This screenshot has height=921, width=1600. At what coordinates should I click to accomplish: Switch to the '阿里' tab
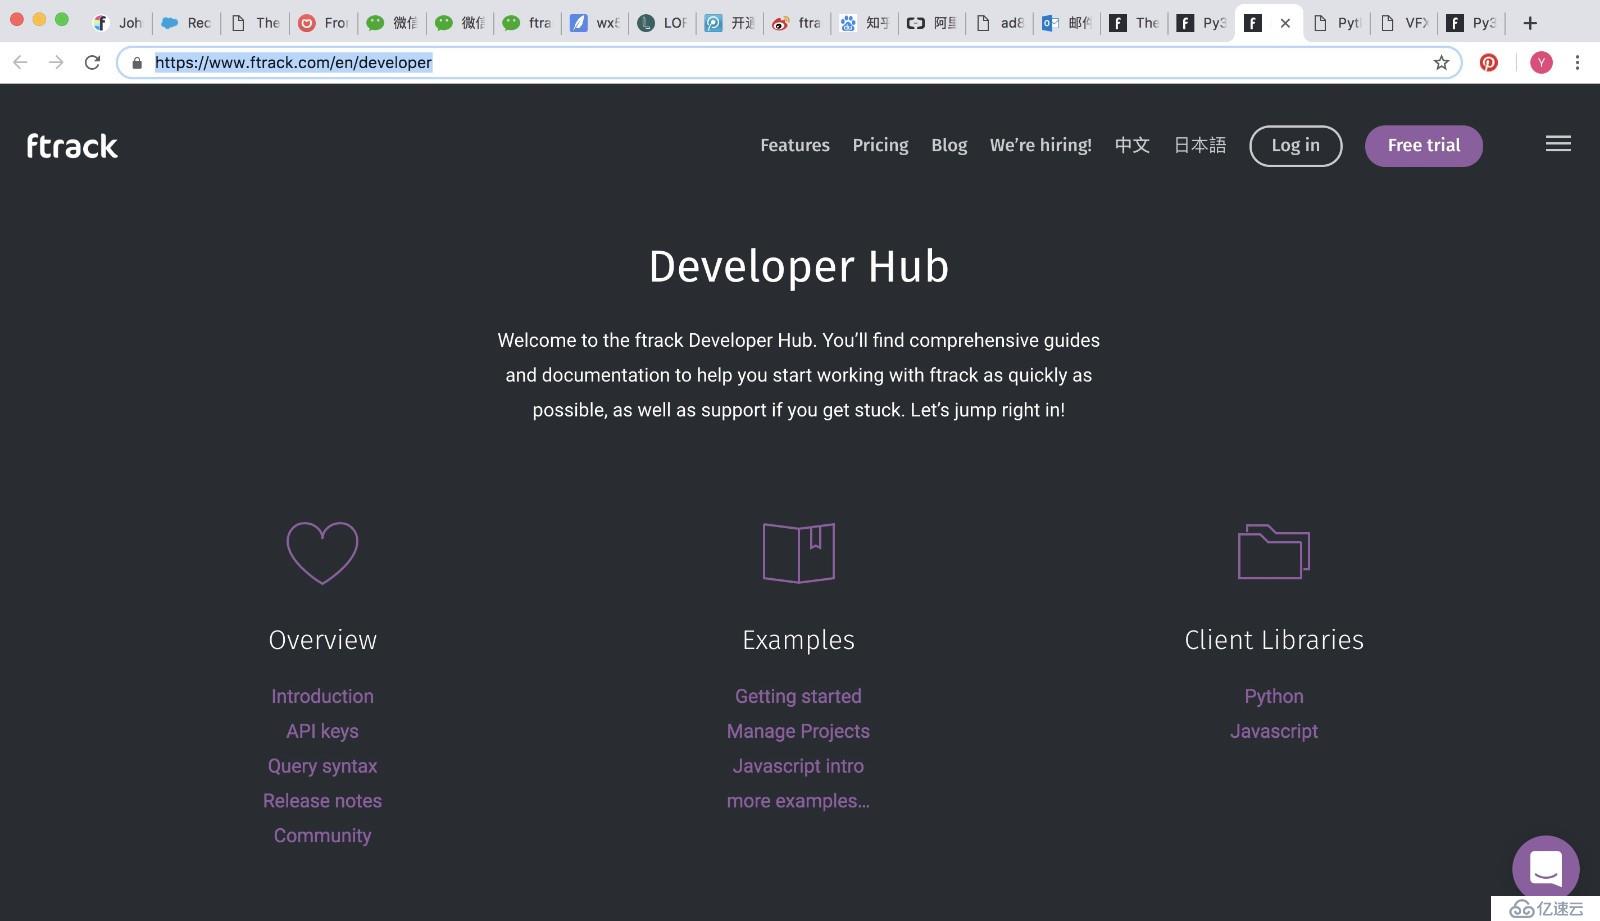point(932,22)
